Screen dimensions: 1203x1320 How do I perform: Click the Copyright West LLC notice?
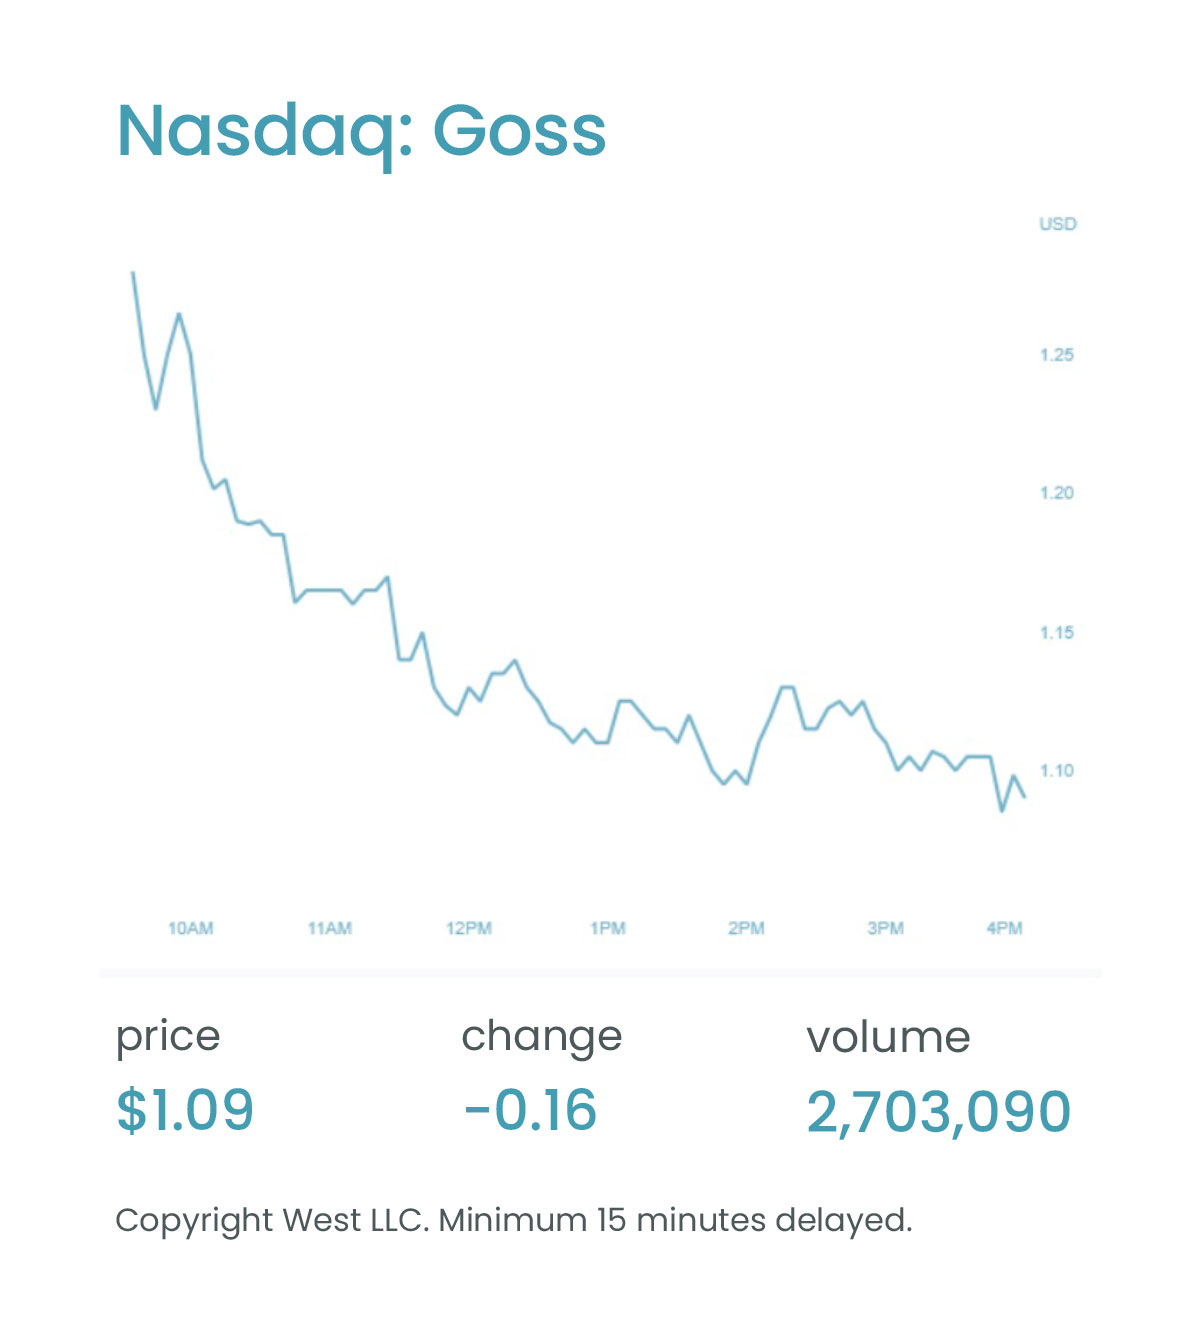pos(513,1220)
